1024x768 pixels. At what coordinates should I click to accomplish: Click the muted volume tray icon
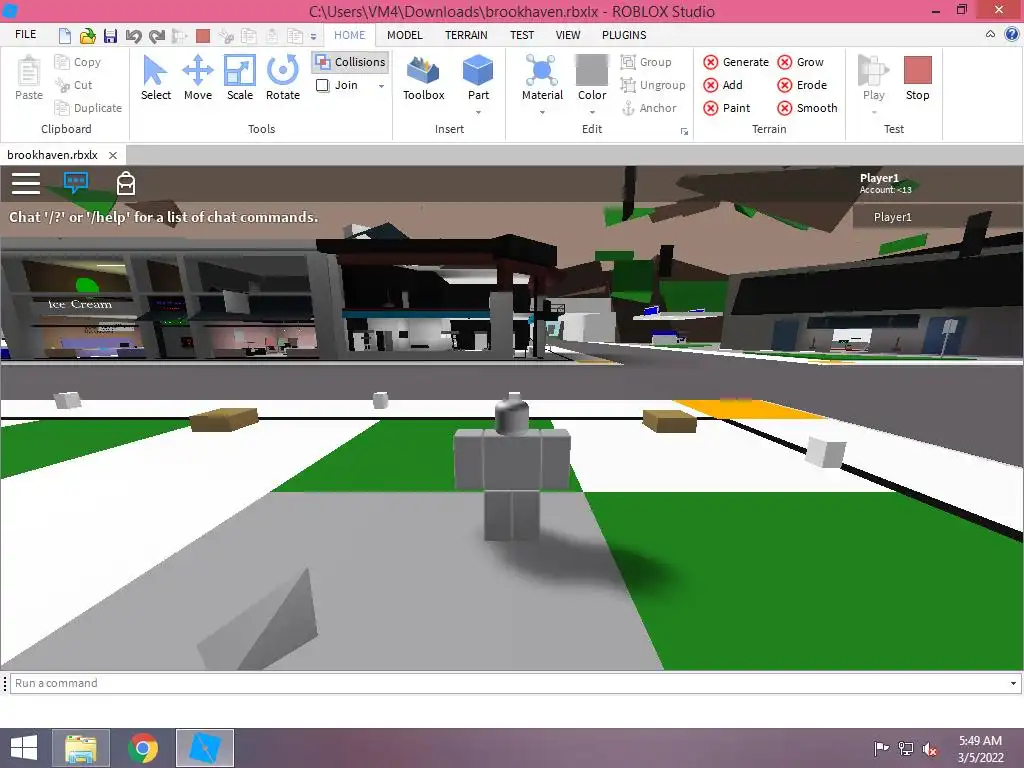point(929,749)
